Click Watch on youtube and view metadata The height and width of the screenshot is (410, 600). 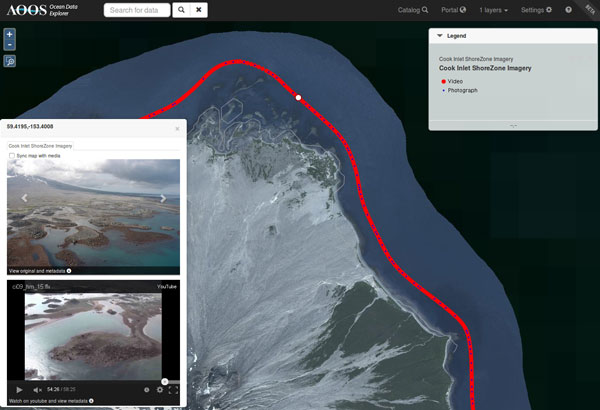click(x=50, y=400)
